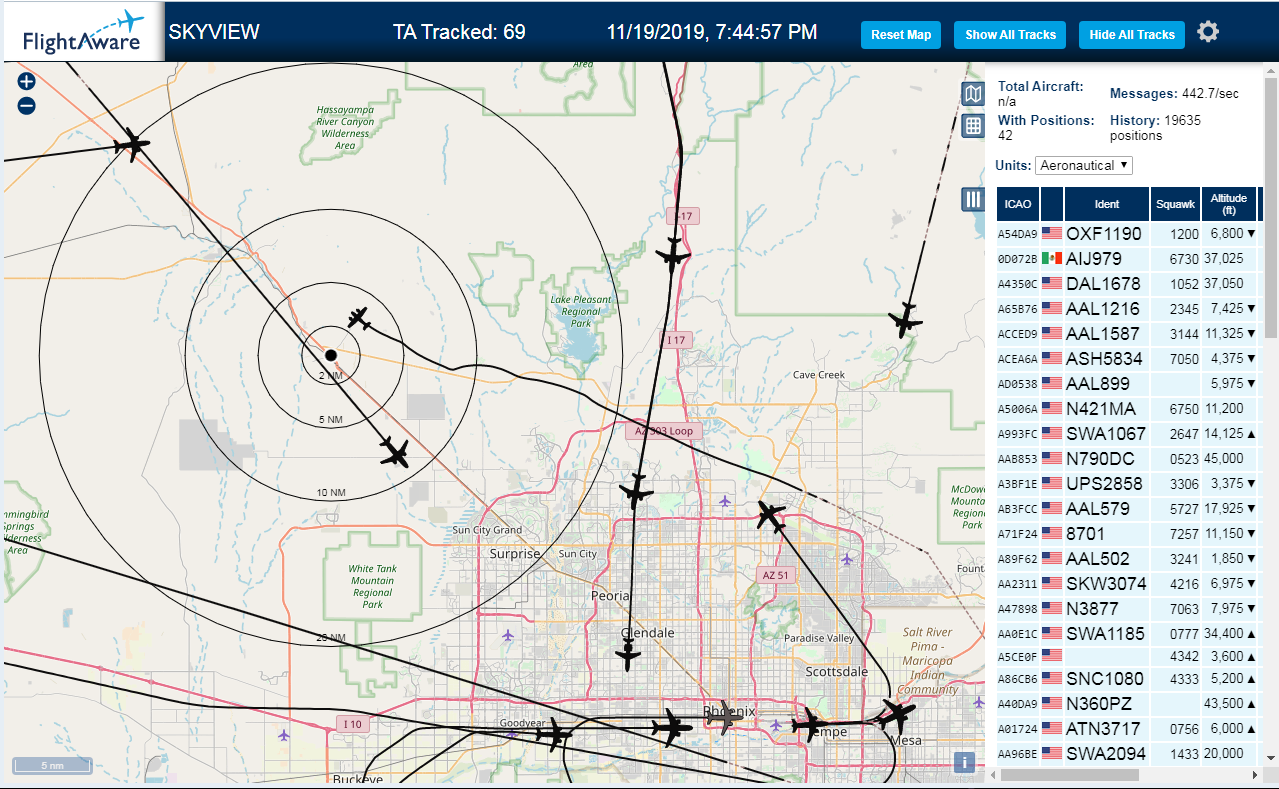This screenshot has height=789, width=1279.
Task: Select the aircraft in upper-left map corner
Action: pyautogui.click(x=131, y=146)
